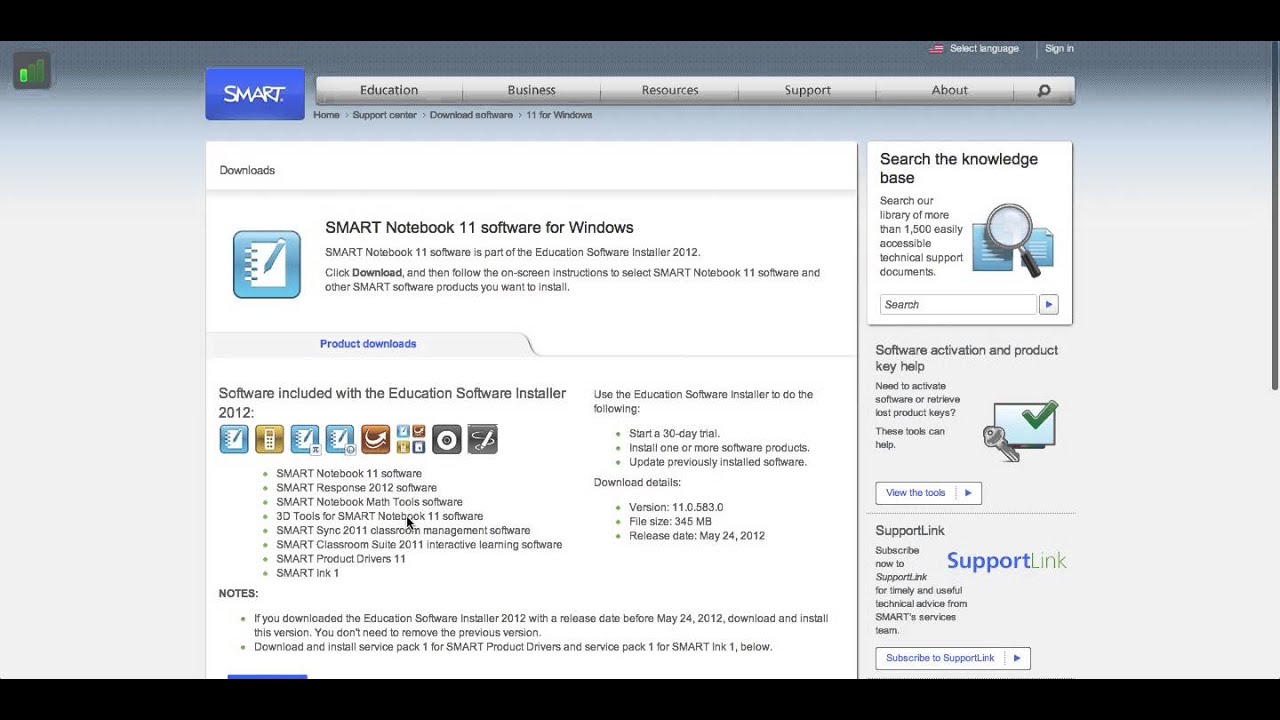The width and height of the screenshot is (1280, 720).
Task: Click the 'NOTES:' label
Action: [x=238, y=594]
